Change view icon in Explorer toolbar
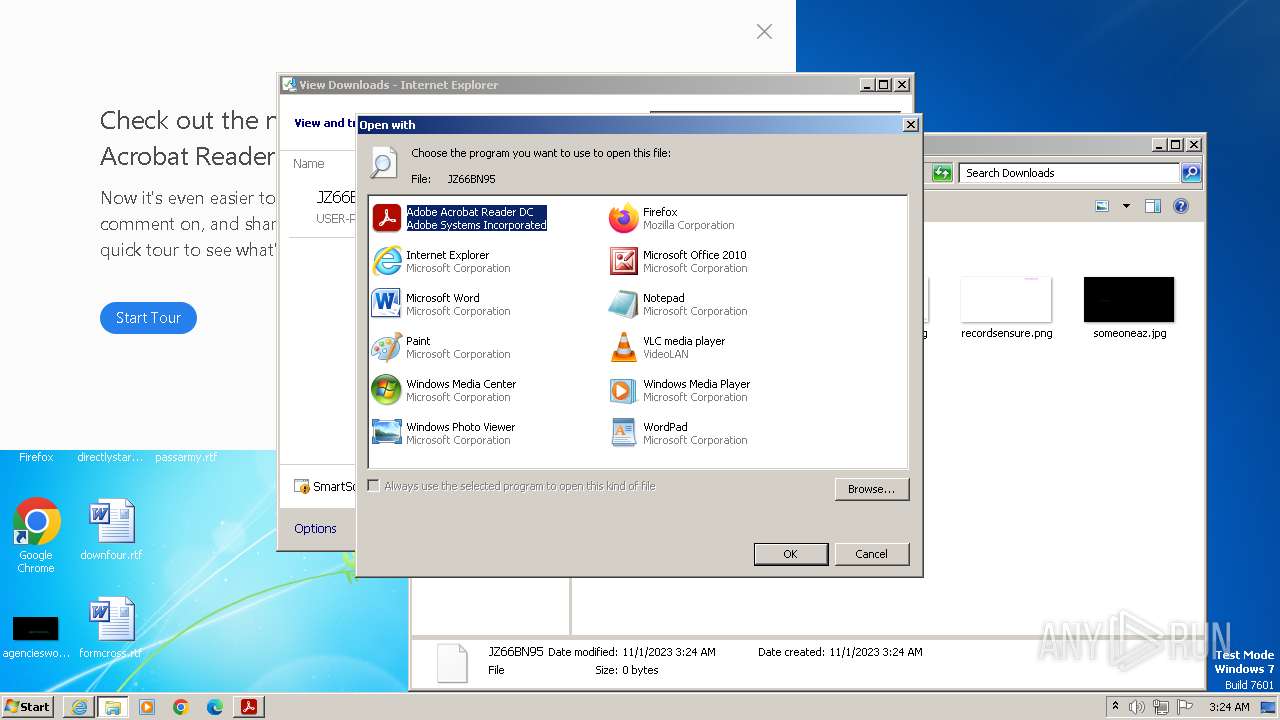The image size is (1280, 720). click(1102, 206)
